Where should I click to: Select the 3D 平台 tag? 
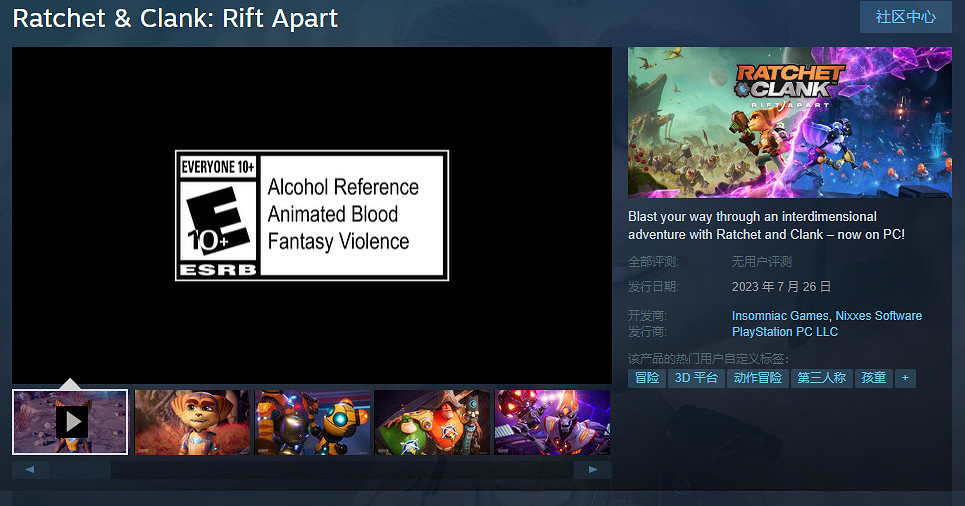pyautogui.click(x=696, y=378)
